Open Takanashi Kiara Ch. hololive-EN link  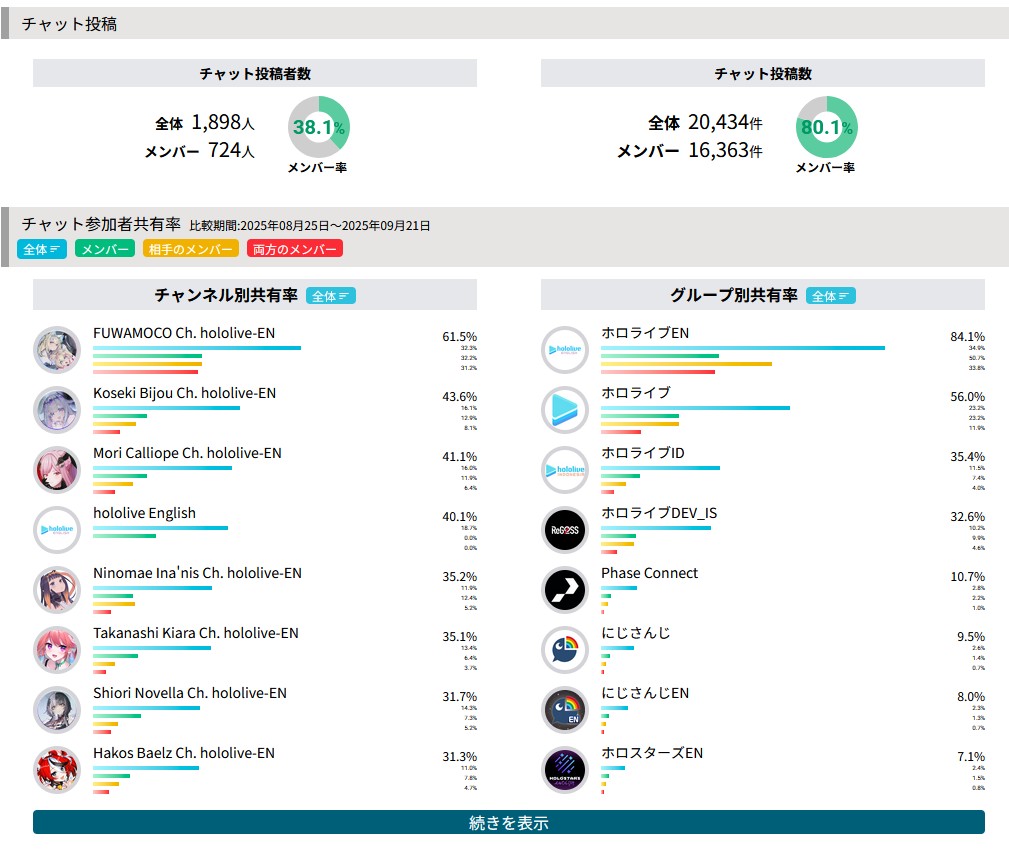tap(195, 633)
